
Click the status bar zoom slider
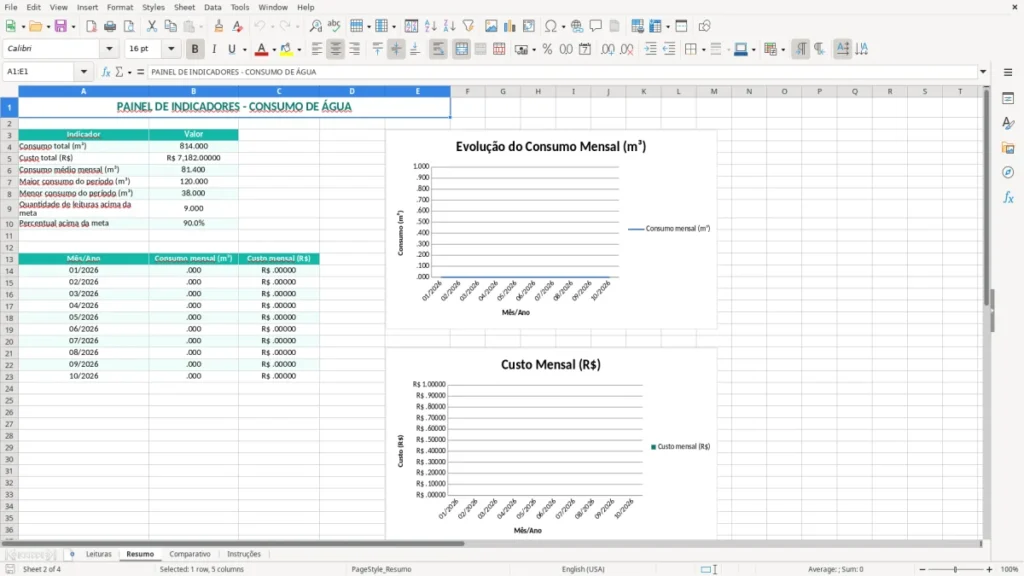(955, 569)
